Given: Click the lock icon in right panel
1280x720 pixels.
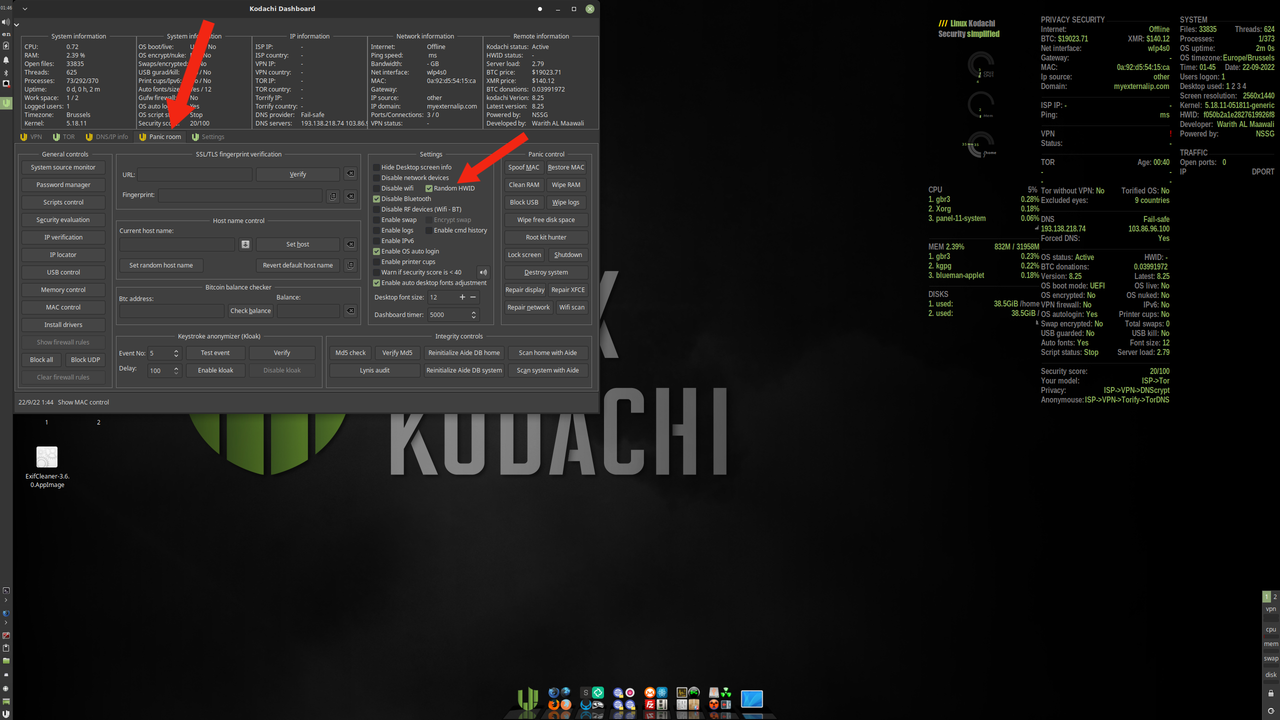Looking at the screenshot, I should [x=1271, y=693].
